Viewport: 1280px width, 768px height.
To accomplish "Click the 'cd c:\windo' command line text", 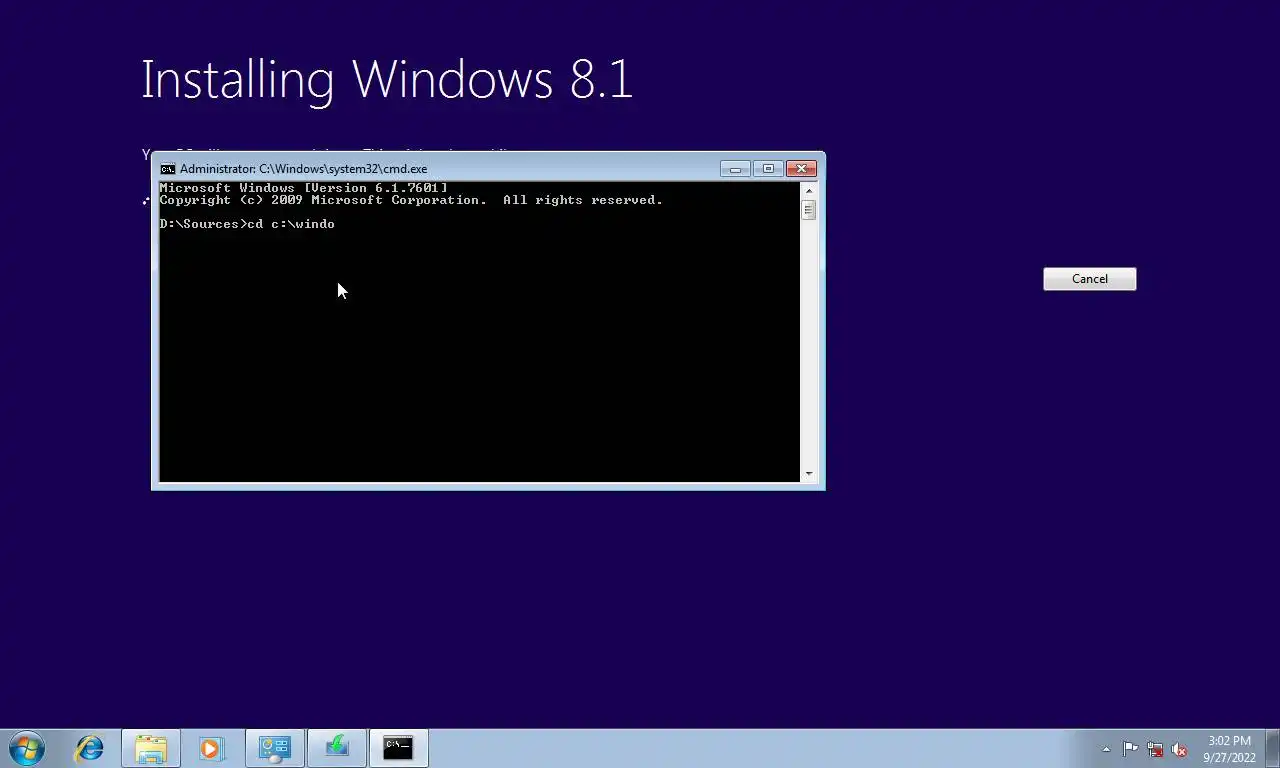I will (291, 224).
